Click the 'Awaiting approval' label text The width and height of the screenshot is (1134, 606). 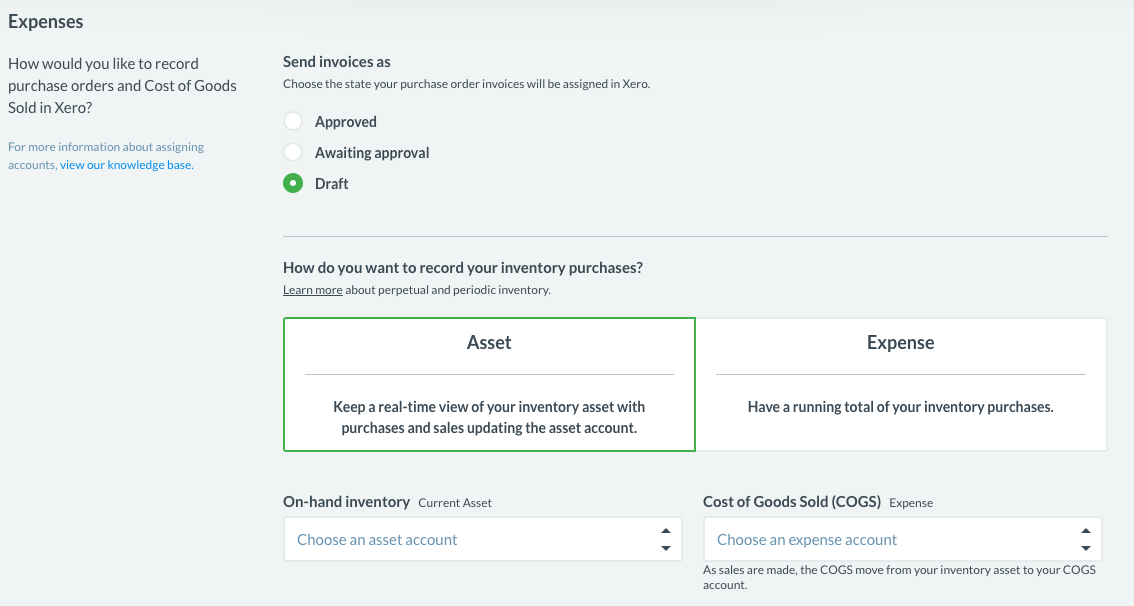click(x=372, y=153)
